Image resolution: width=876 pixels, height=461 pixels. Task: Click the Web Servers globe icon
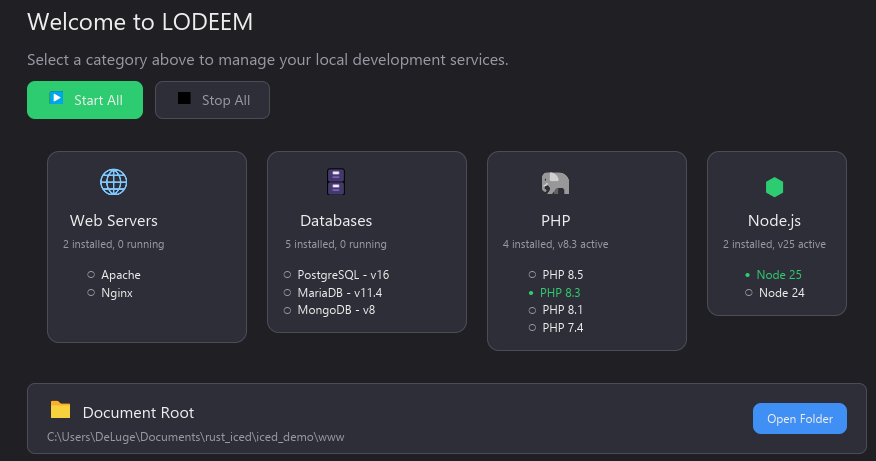[114, 182]
